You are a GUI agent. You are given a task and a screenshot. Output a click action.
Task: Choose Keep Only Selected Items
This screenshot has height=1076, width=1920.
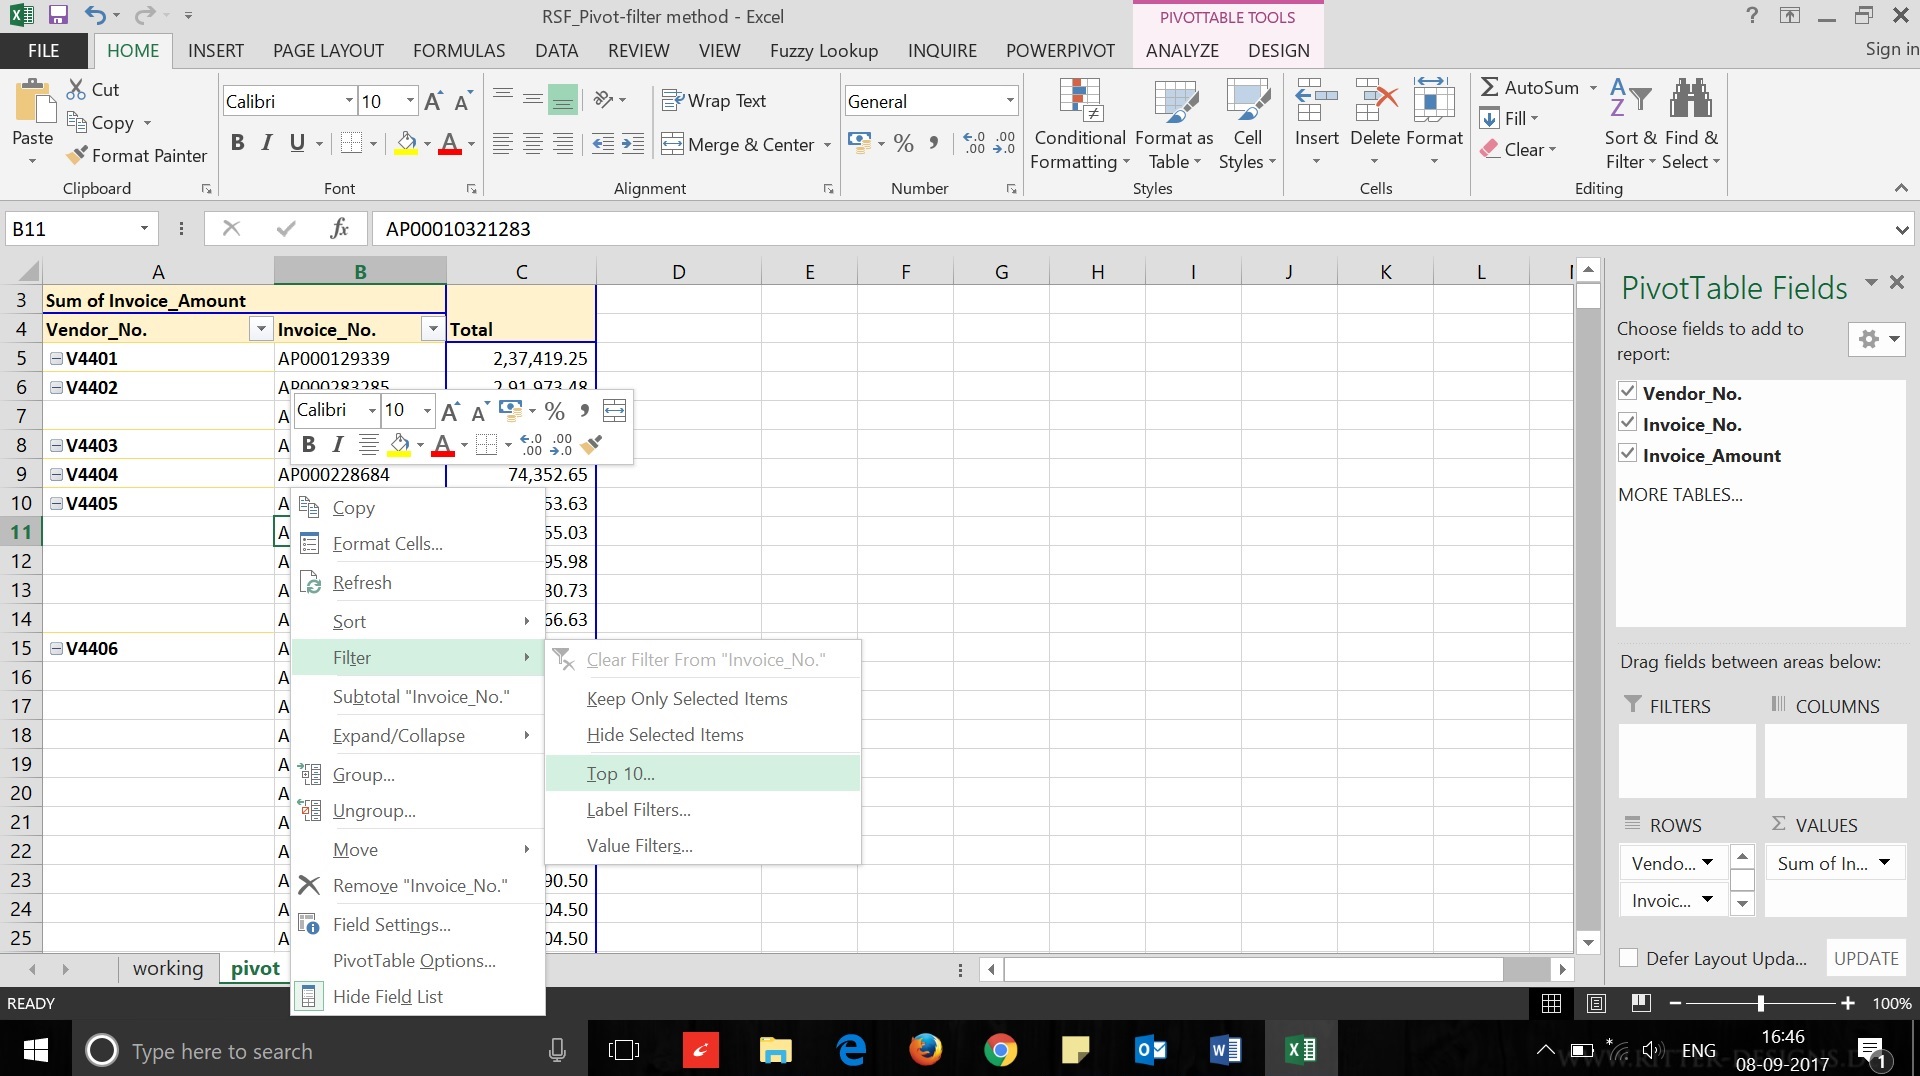pos(703,699)
